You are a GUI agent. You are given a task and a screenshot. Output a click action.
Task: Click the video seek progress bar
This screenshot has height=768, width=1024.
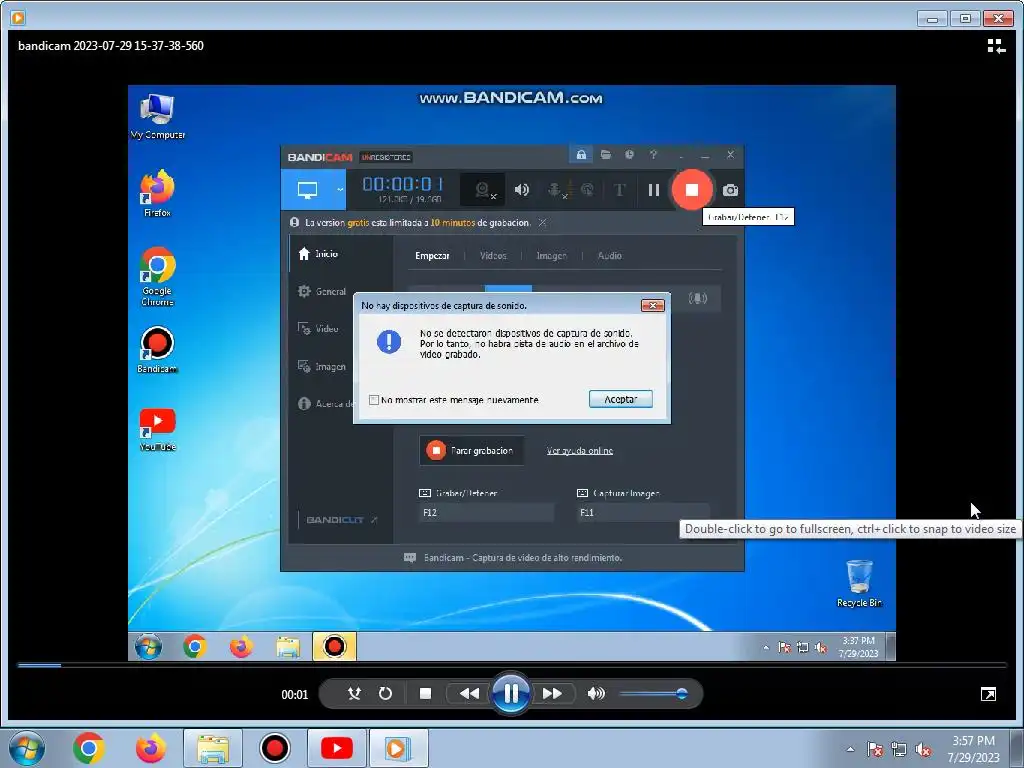click(512, 665)
